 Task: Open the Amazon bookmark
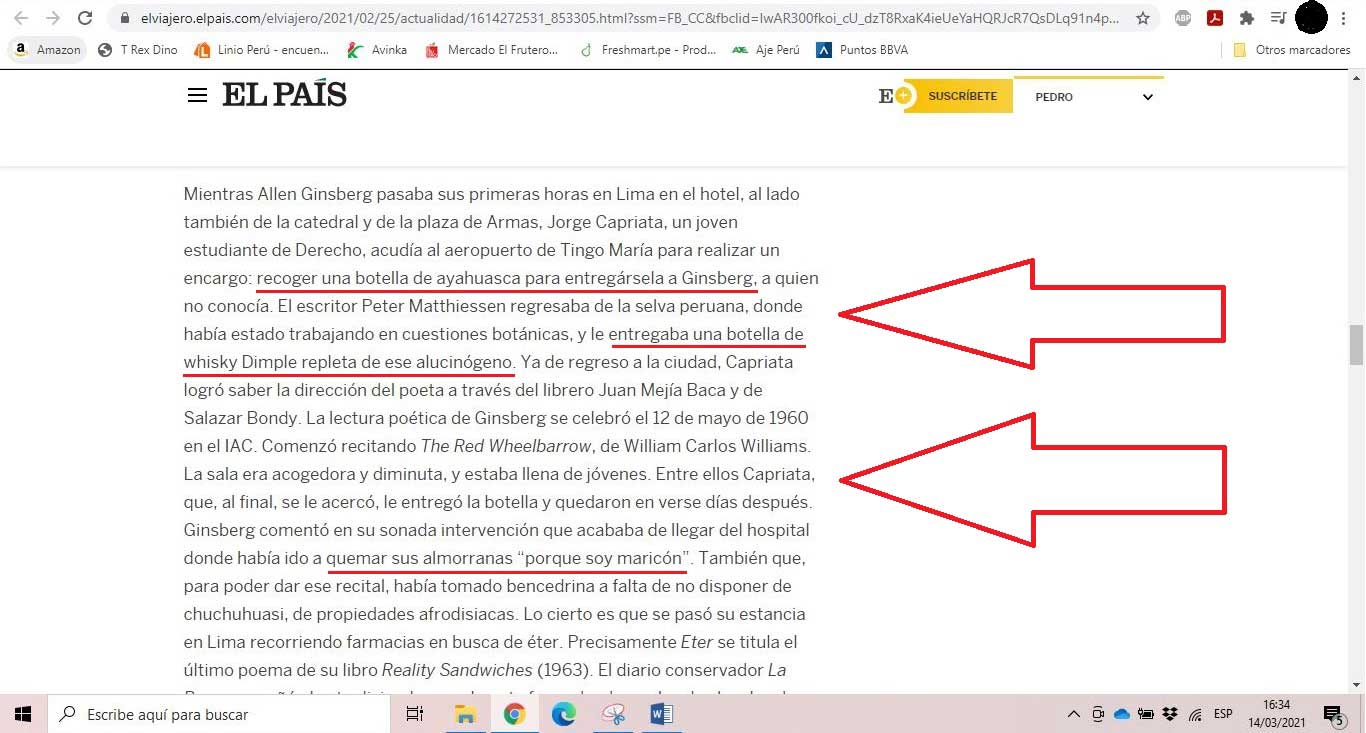tap(48, 50)
